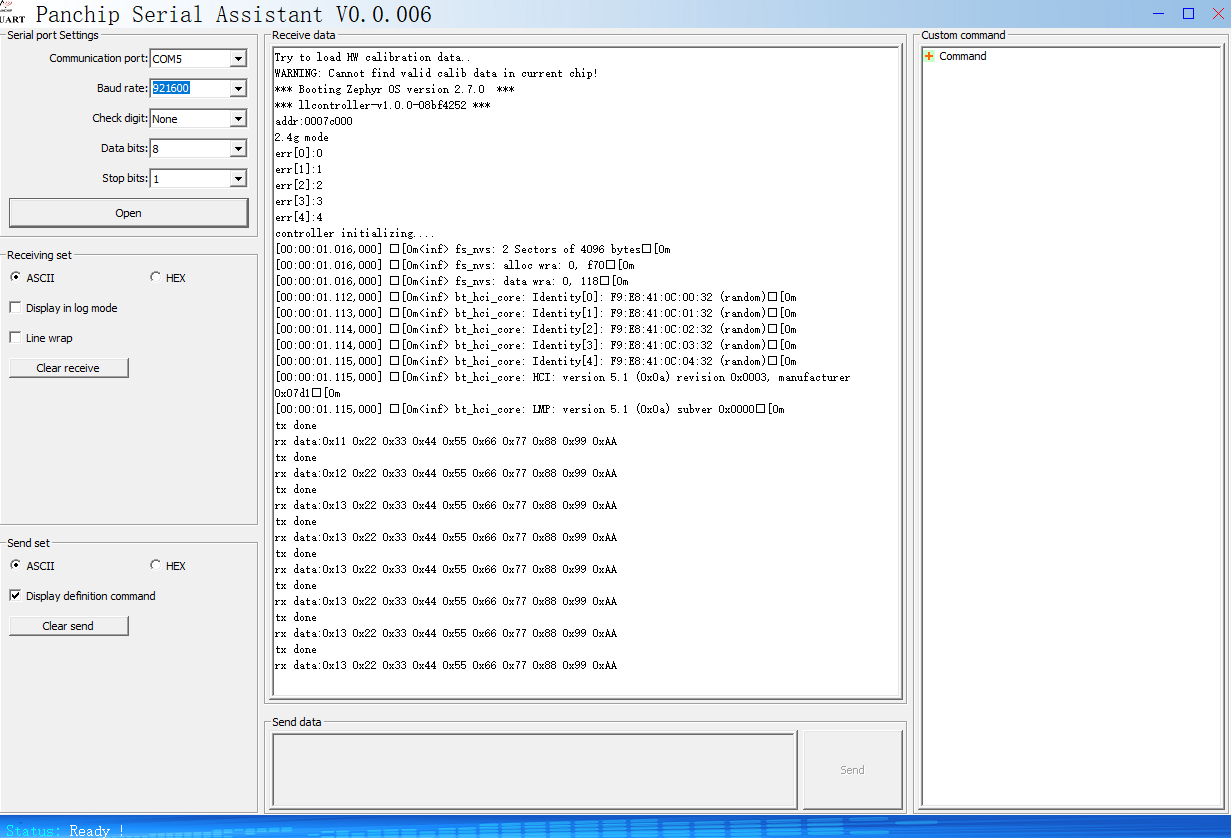
Task: Click the Panchip UART logo icon
Action: (x=13, y=12)
